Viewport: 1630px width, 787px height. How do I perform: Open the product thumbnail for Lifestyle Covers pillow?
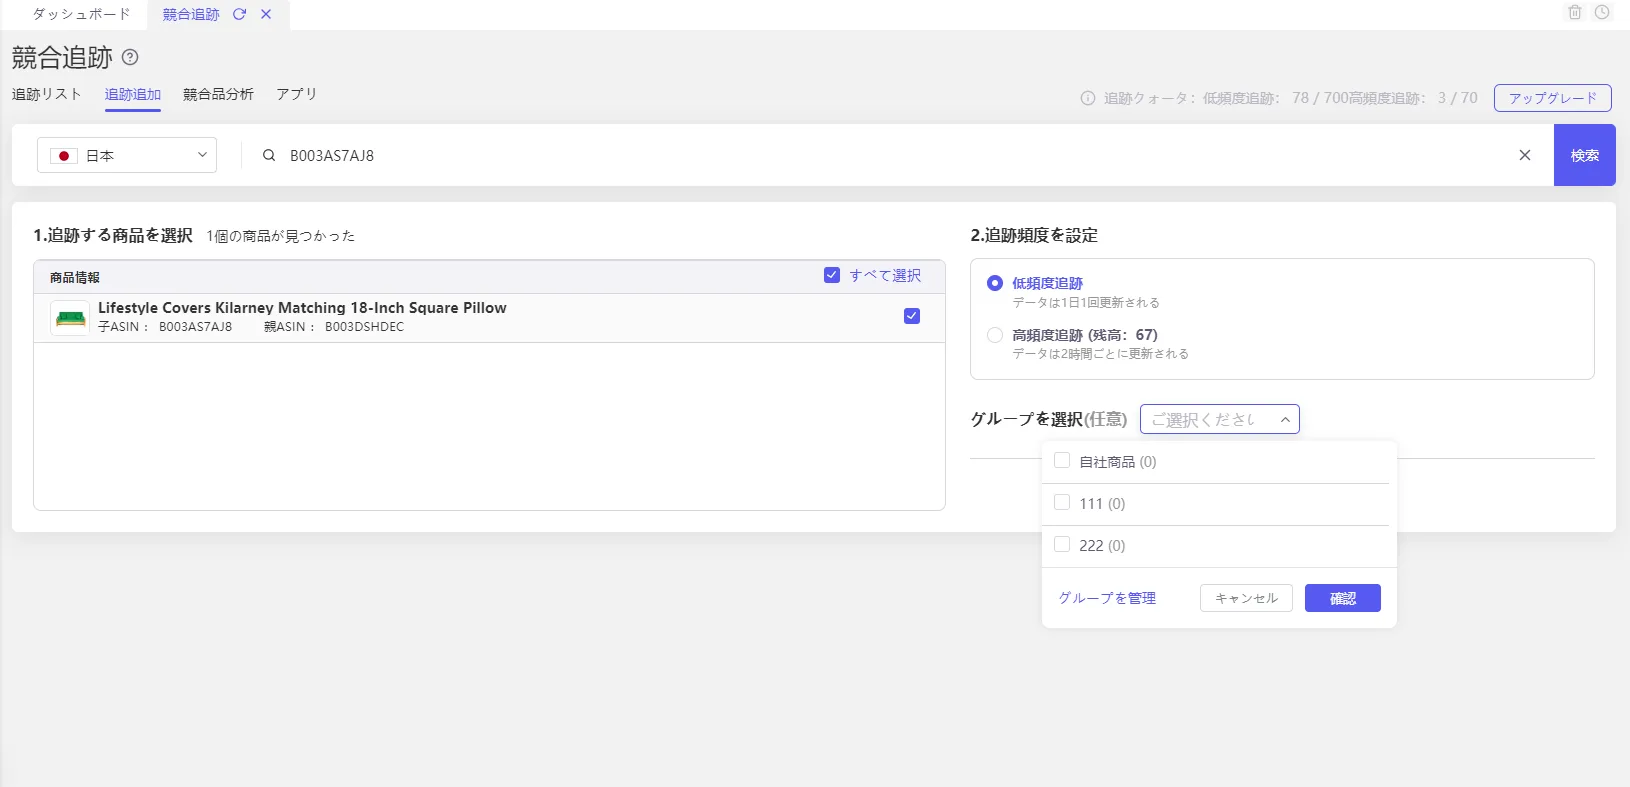[70, 318]
